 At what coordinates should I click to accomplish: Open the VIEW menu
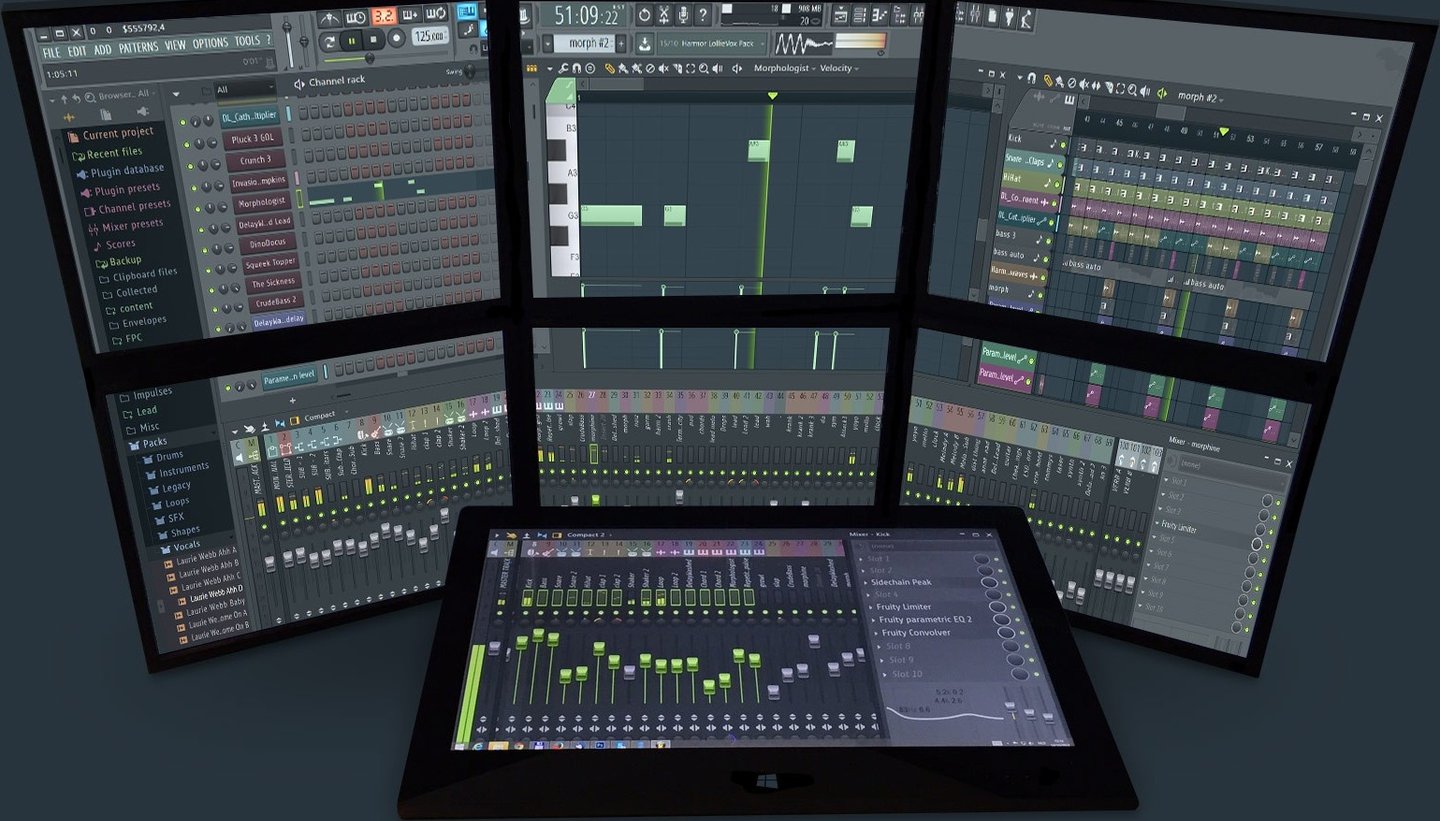tap(175, 45)
